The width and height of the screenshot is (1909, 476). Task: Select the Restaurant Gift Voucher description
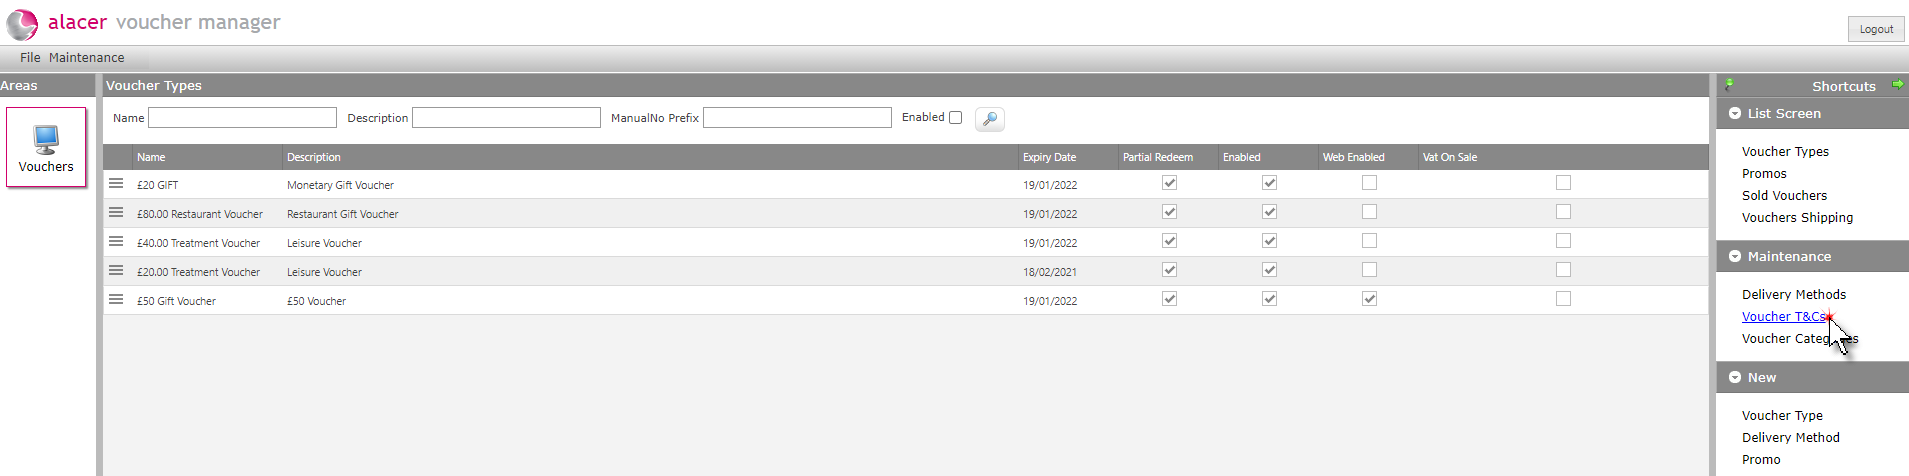[342, 214]
